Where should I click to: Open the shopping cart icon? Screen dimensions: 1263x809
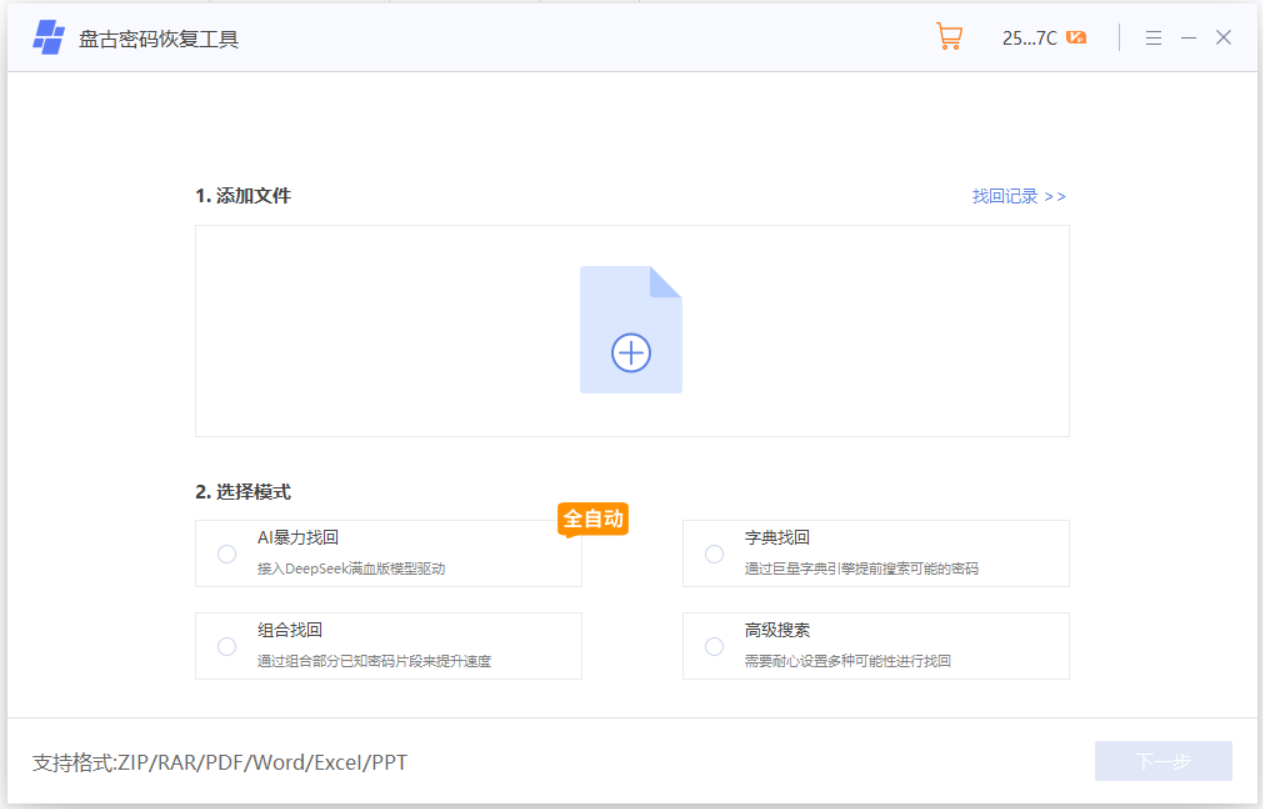click(x=948, y=37)
